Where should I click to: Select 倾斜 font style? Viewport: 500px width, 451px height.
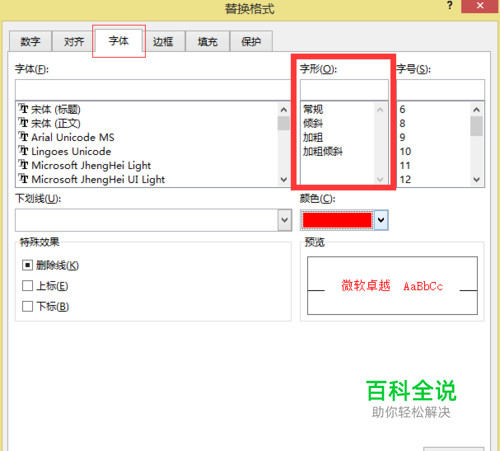[x=313, y=123]
